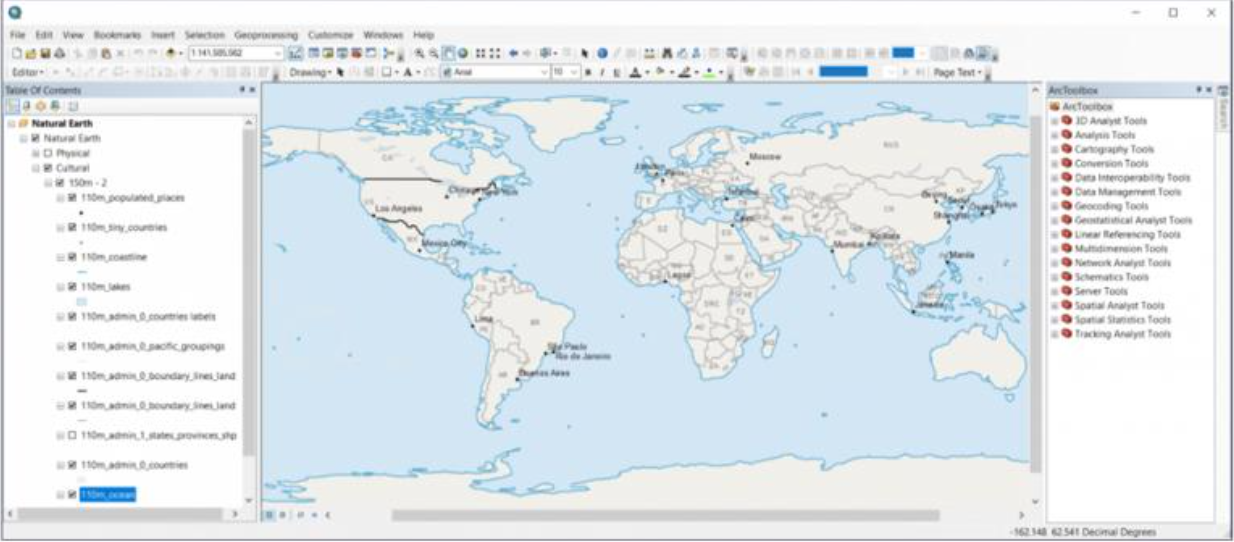Screen dimensions: 1234x542
Task: Uncheck the Cultural group layer
Action: click(x=47, y=168)
